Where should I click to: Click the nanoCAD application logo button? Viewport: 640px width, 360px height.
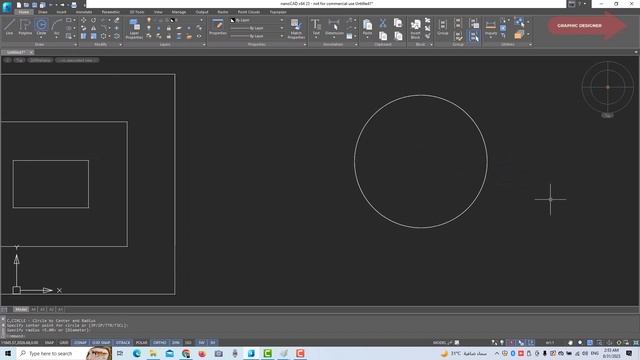pyautogui.click(x=7, y=6)
